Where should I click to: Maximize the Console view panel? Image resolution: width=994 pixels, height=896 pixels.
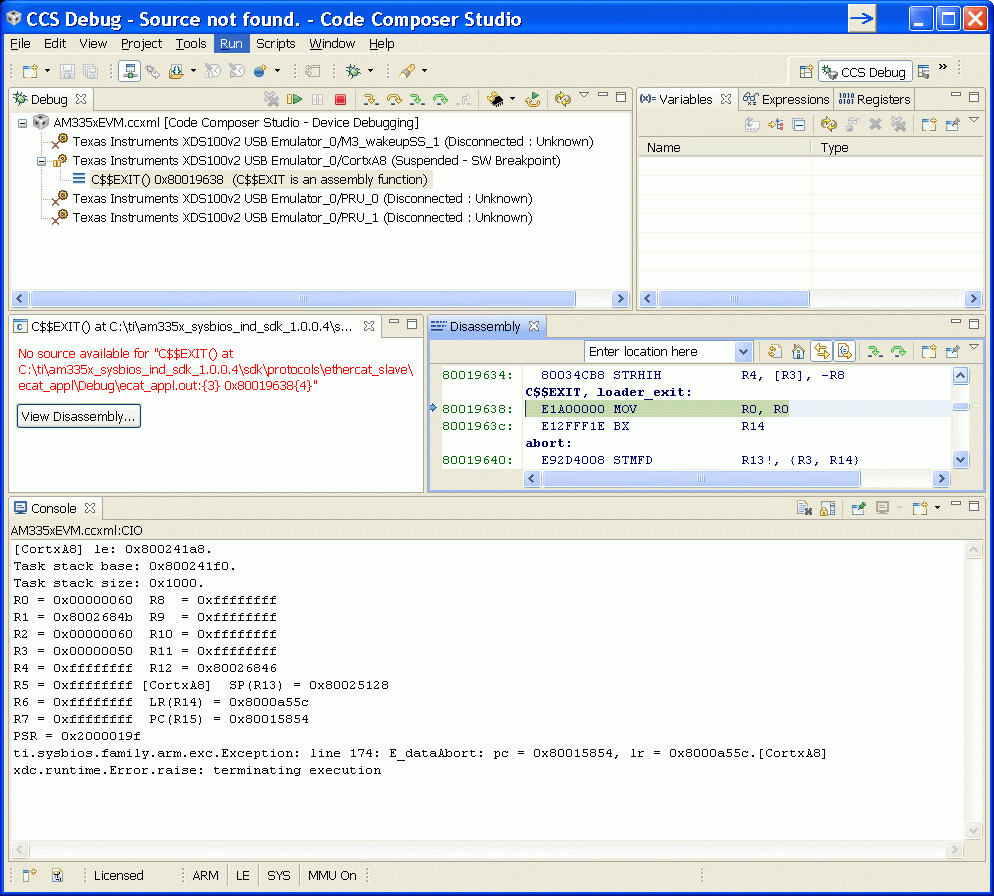click(974, 505)
